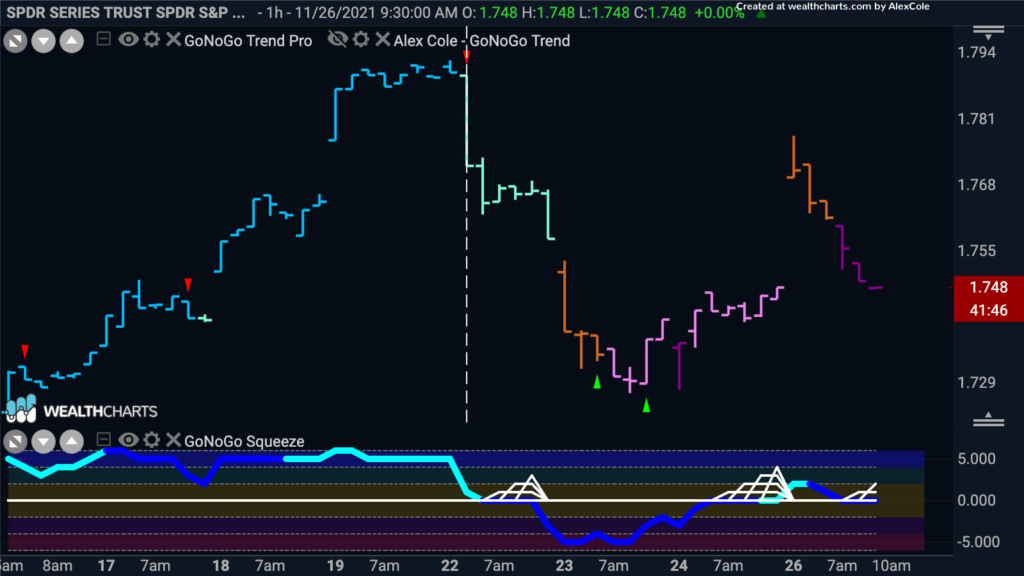Collapse the GoNoGo Squeeze indicator legend
The image size is (1024, 576).
point(103,440)
